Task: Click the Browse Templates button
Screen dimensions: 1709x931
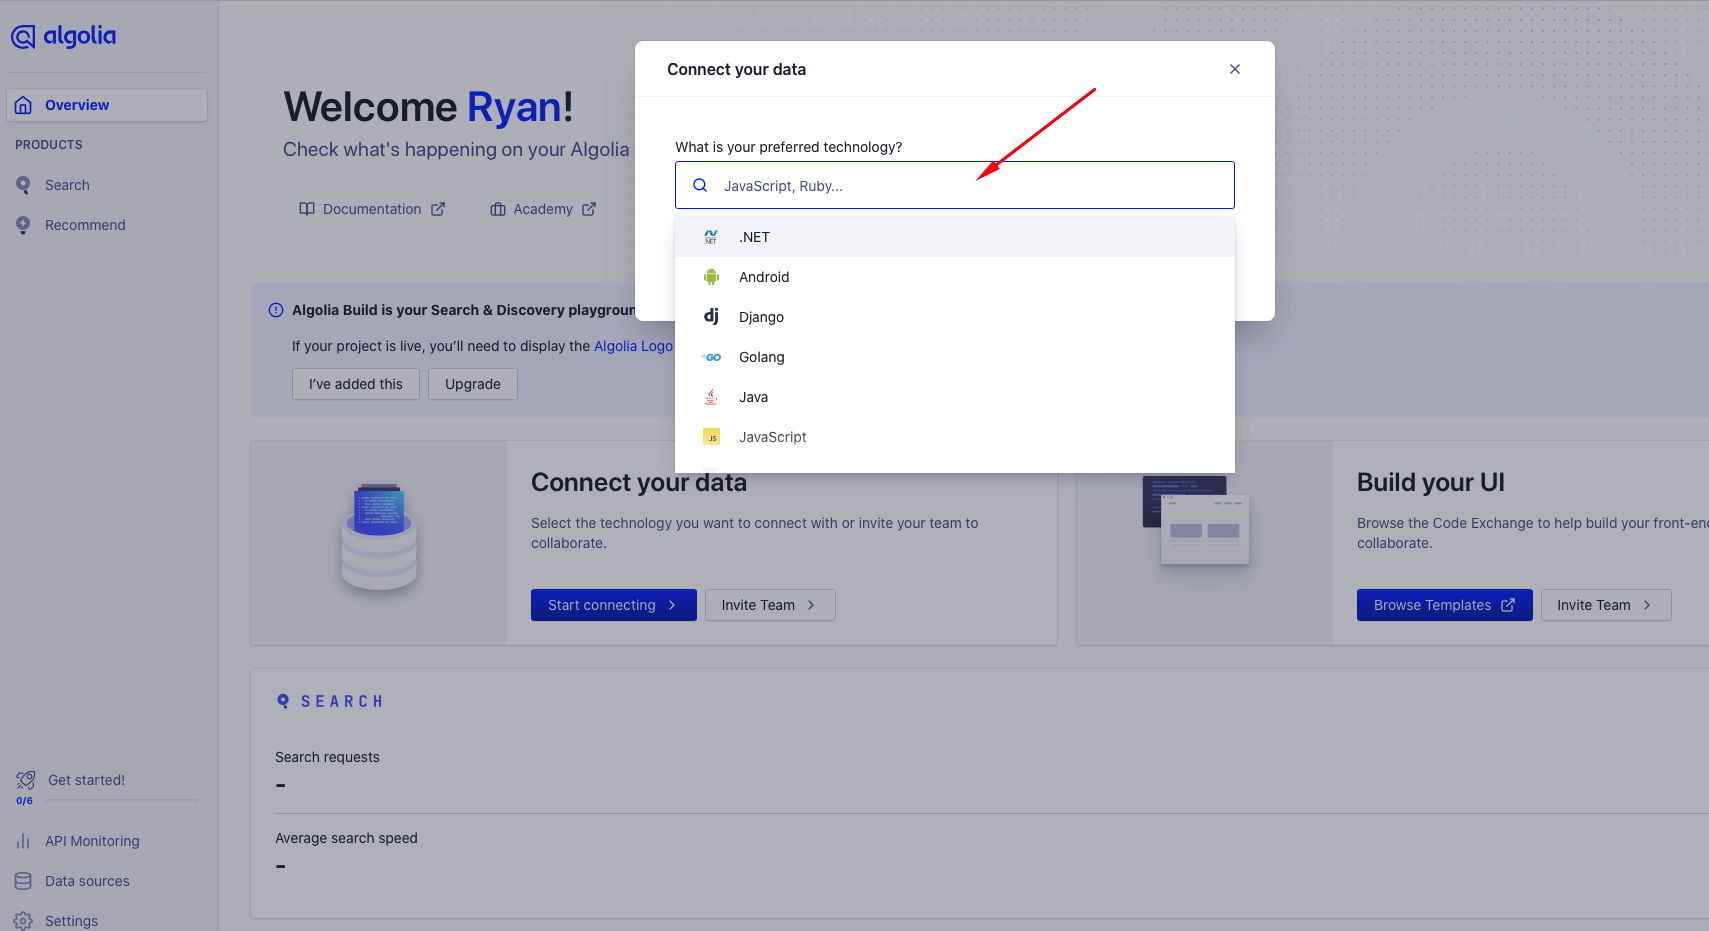Action: click(x=1445, y=605)
